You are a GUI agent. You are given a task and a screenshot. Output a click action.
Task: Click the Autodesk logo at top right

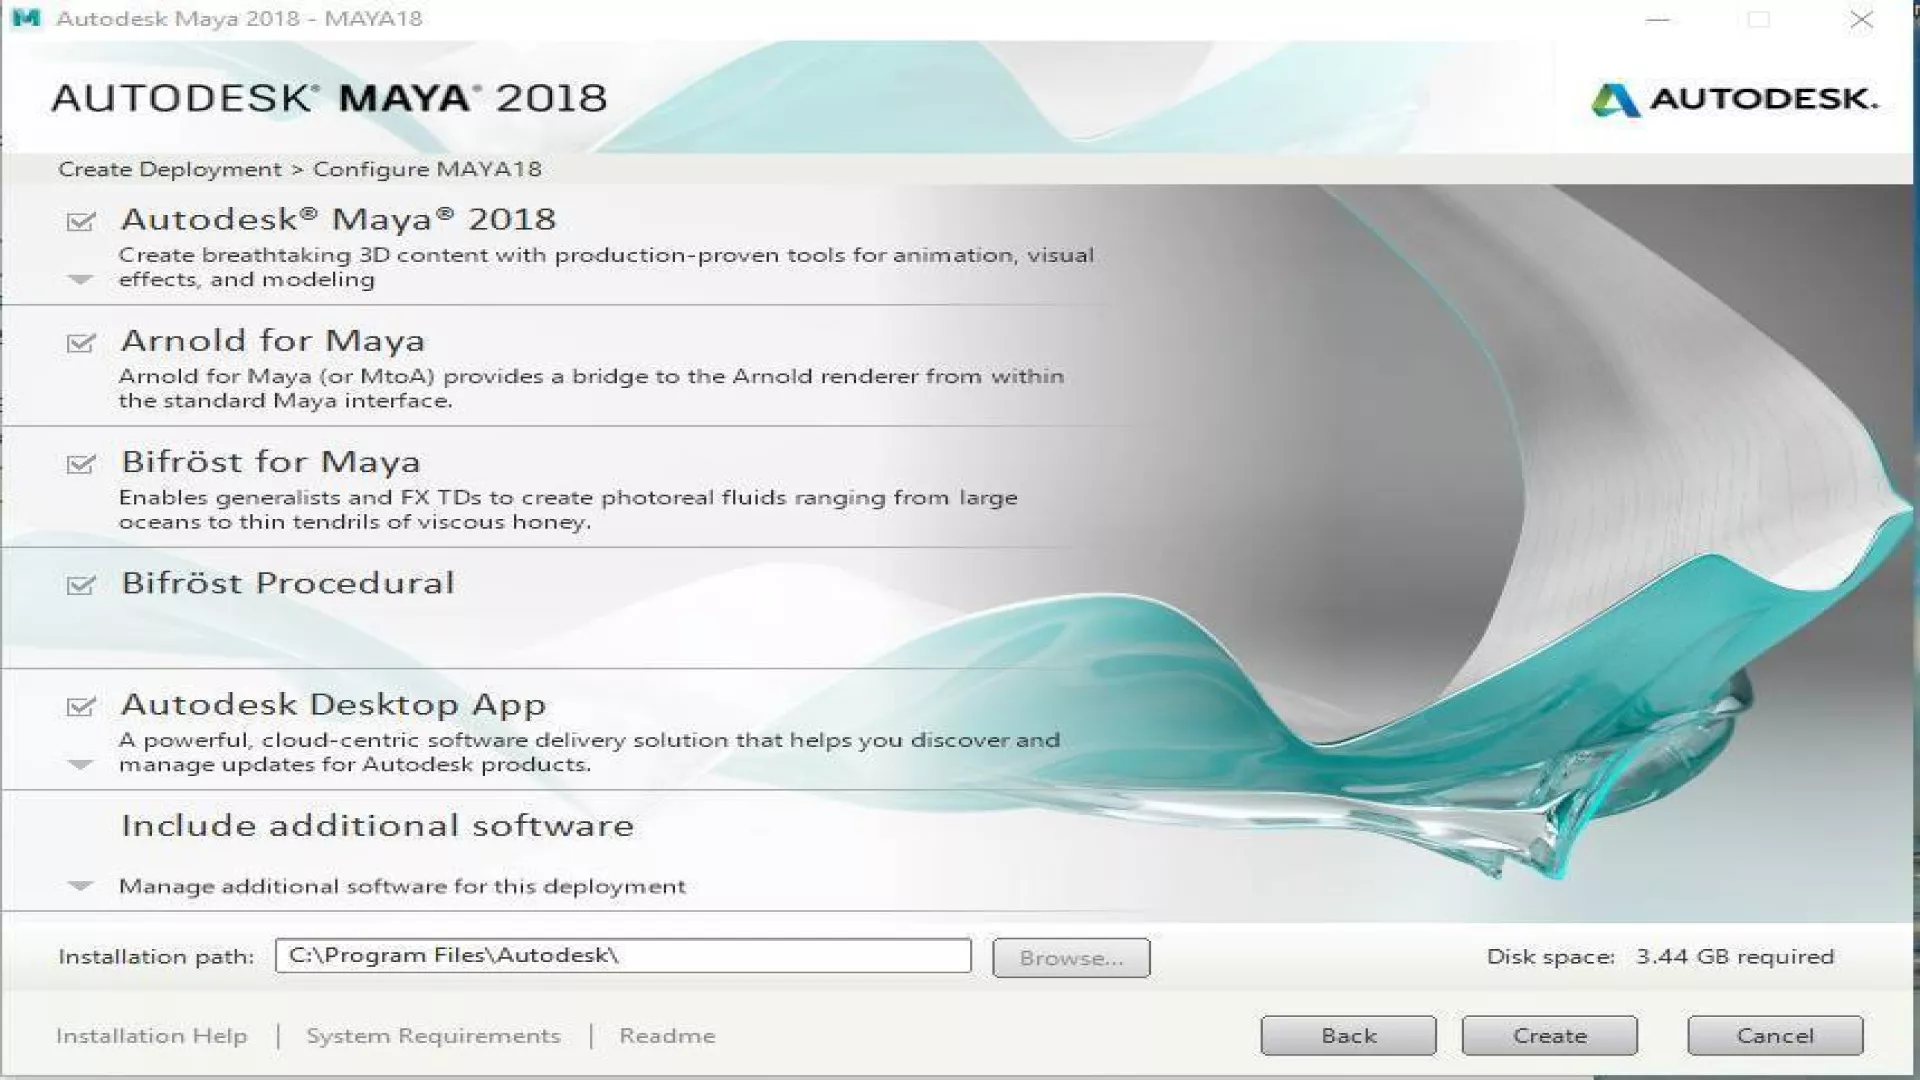(1734, 99)
